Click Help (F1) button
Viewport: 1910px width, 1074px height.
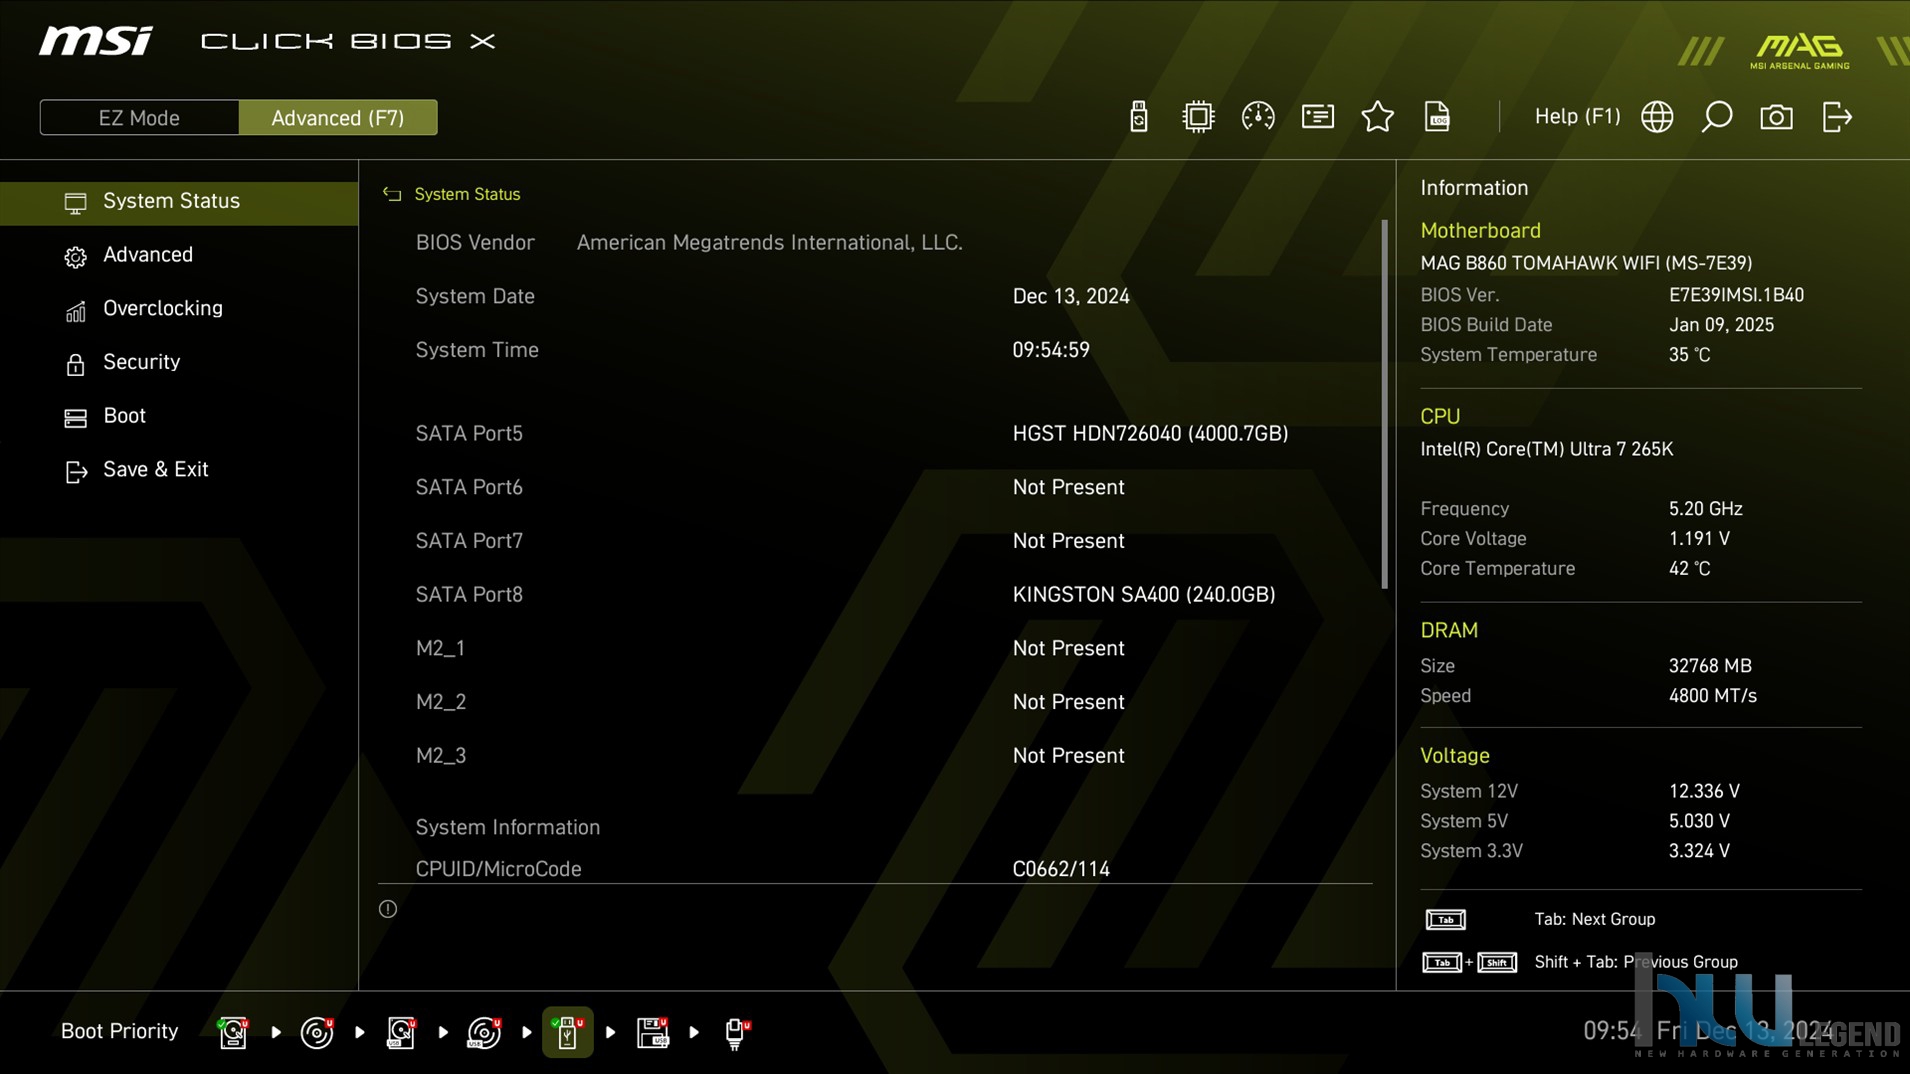pyautogui.click(x=1577, y=117)
